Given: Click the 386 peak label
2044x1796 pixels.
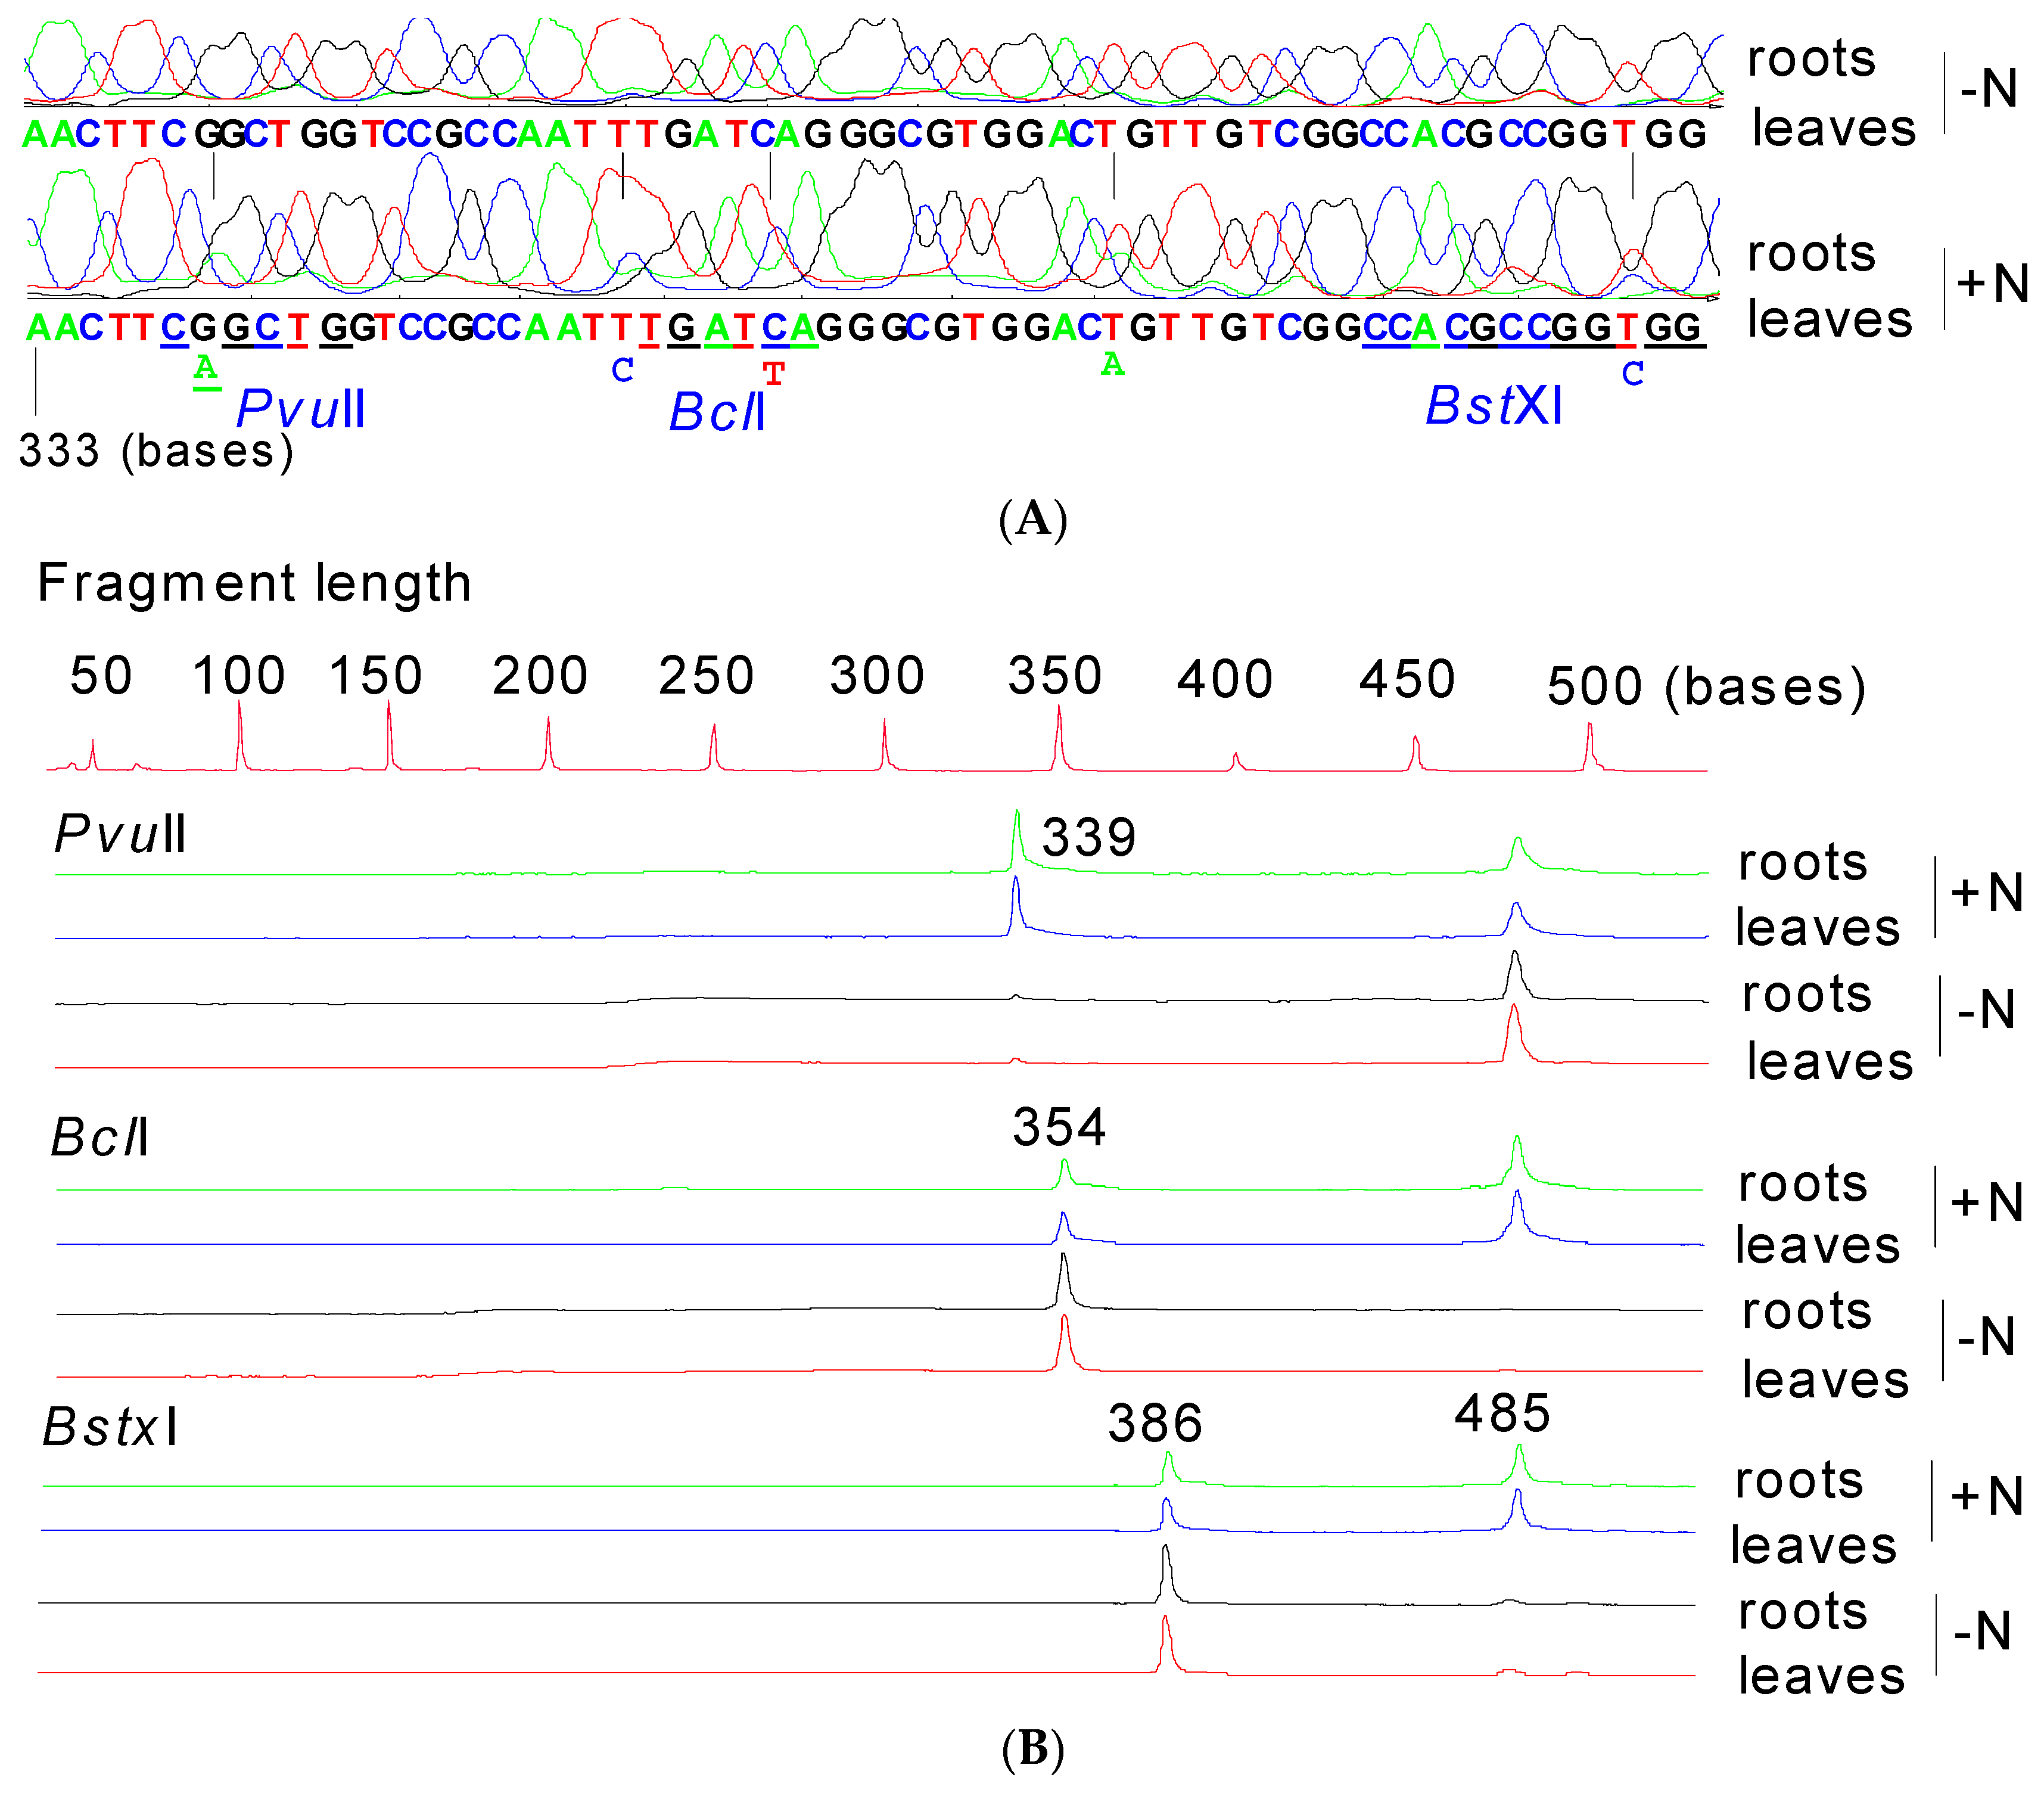Looking at the screenshot, I should tap(1155, 1423).
